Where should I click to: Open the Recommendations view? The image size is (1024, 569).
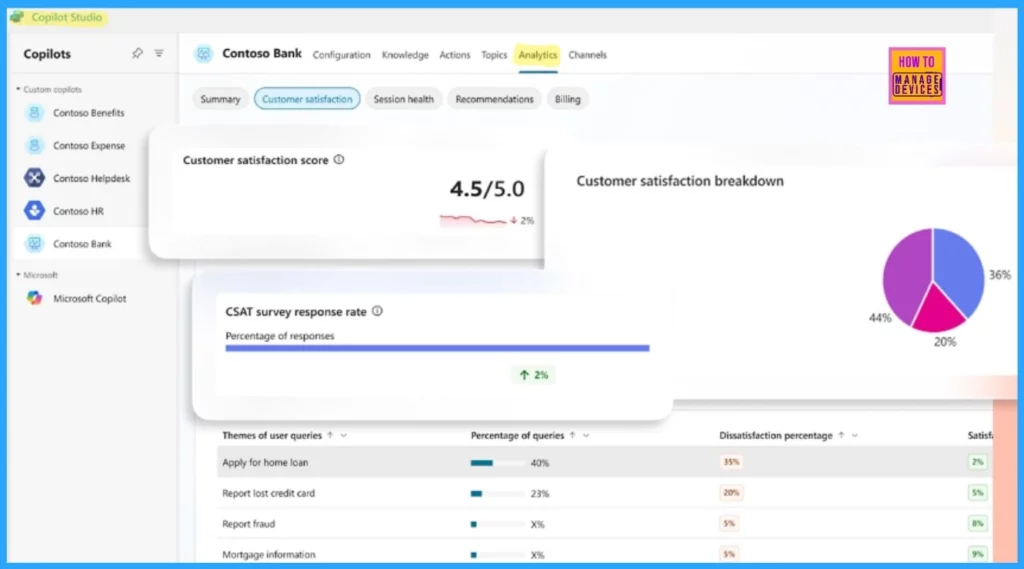[x=494, y=99]
